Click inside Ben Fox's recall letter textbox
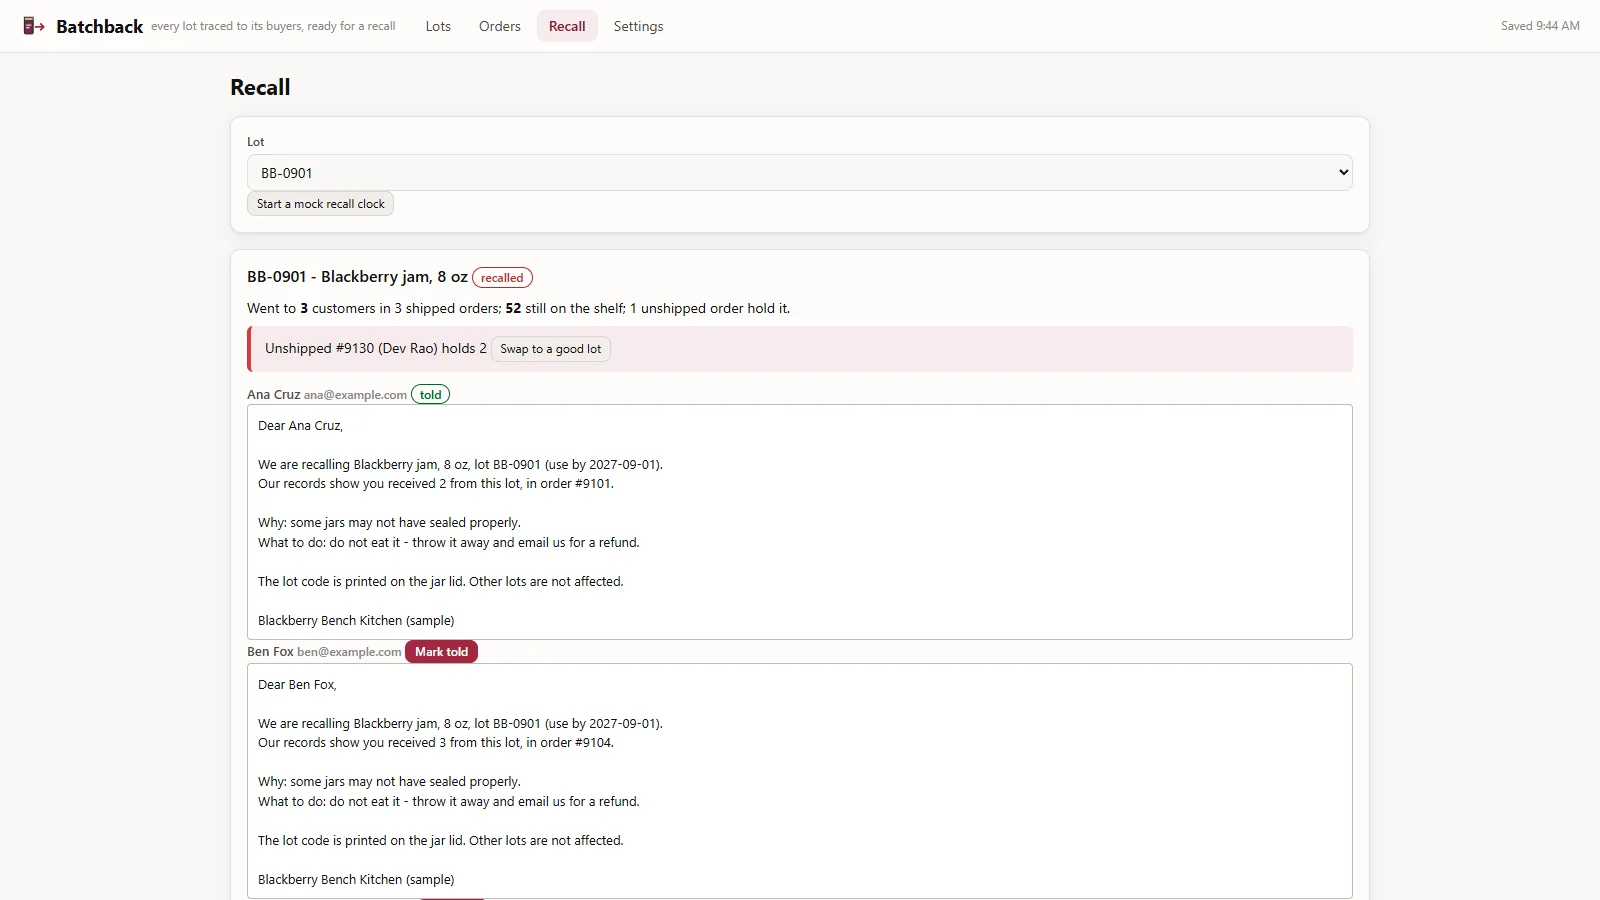This screenshot has width=1600, height=900. pos(800,781)
